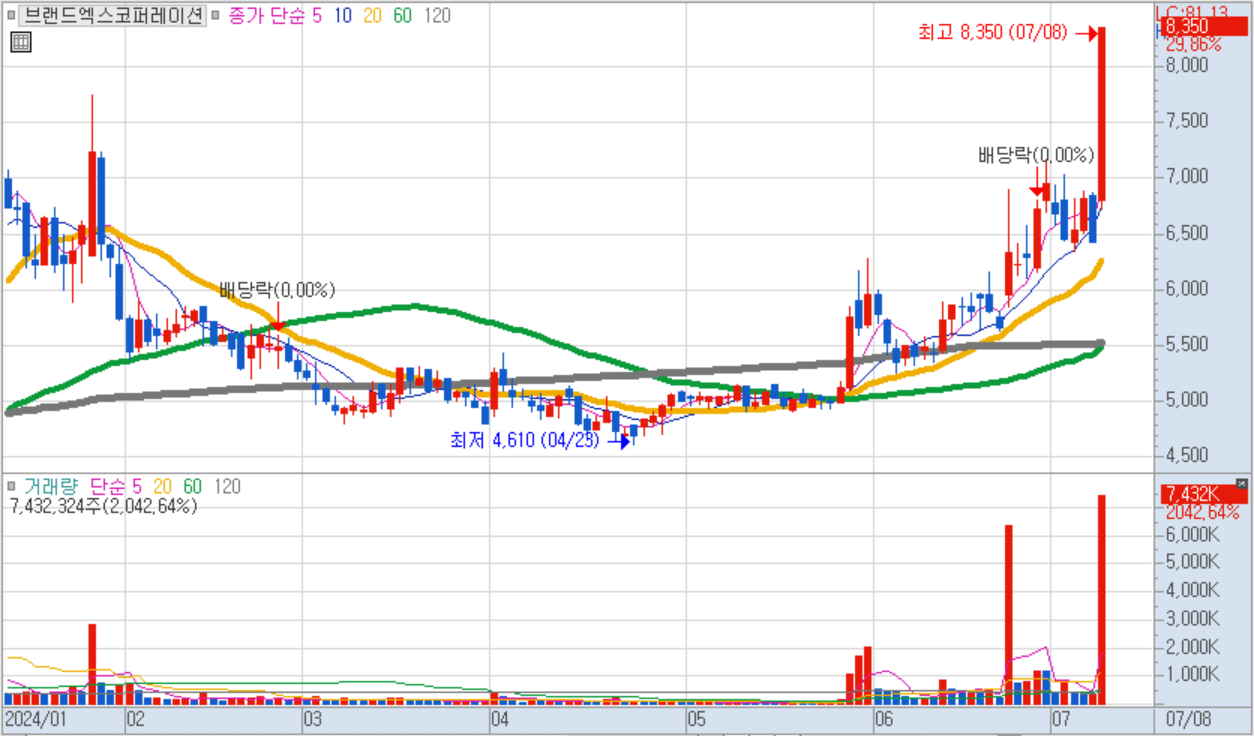
Task: Click the data table grid icon
Action: pyautogui.click(x=20, y=42)
